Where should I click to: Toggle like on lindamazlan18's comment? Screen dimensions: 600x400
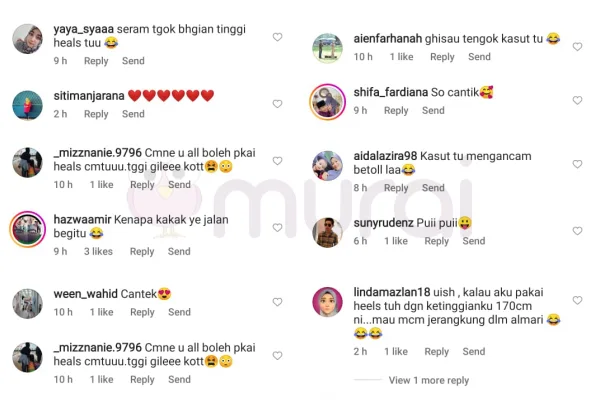pyautogui.click(x=577, y=300)
